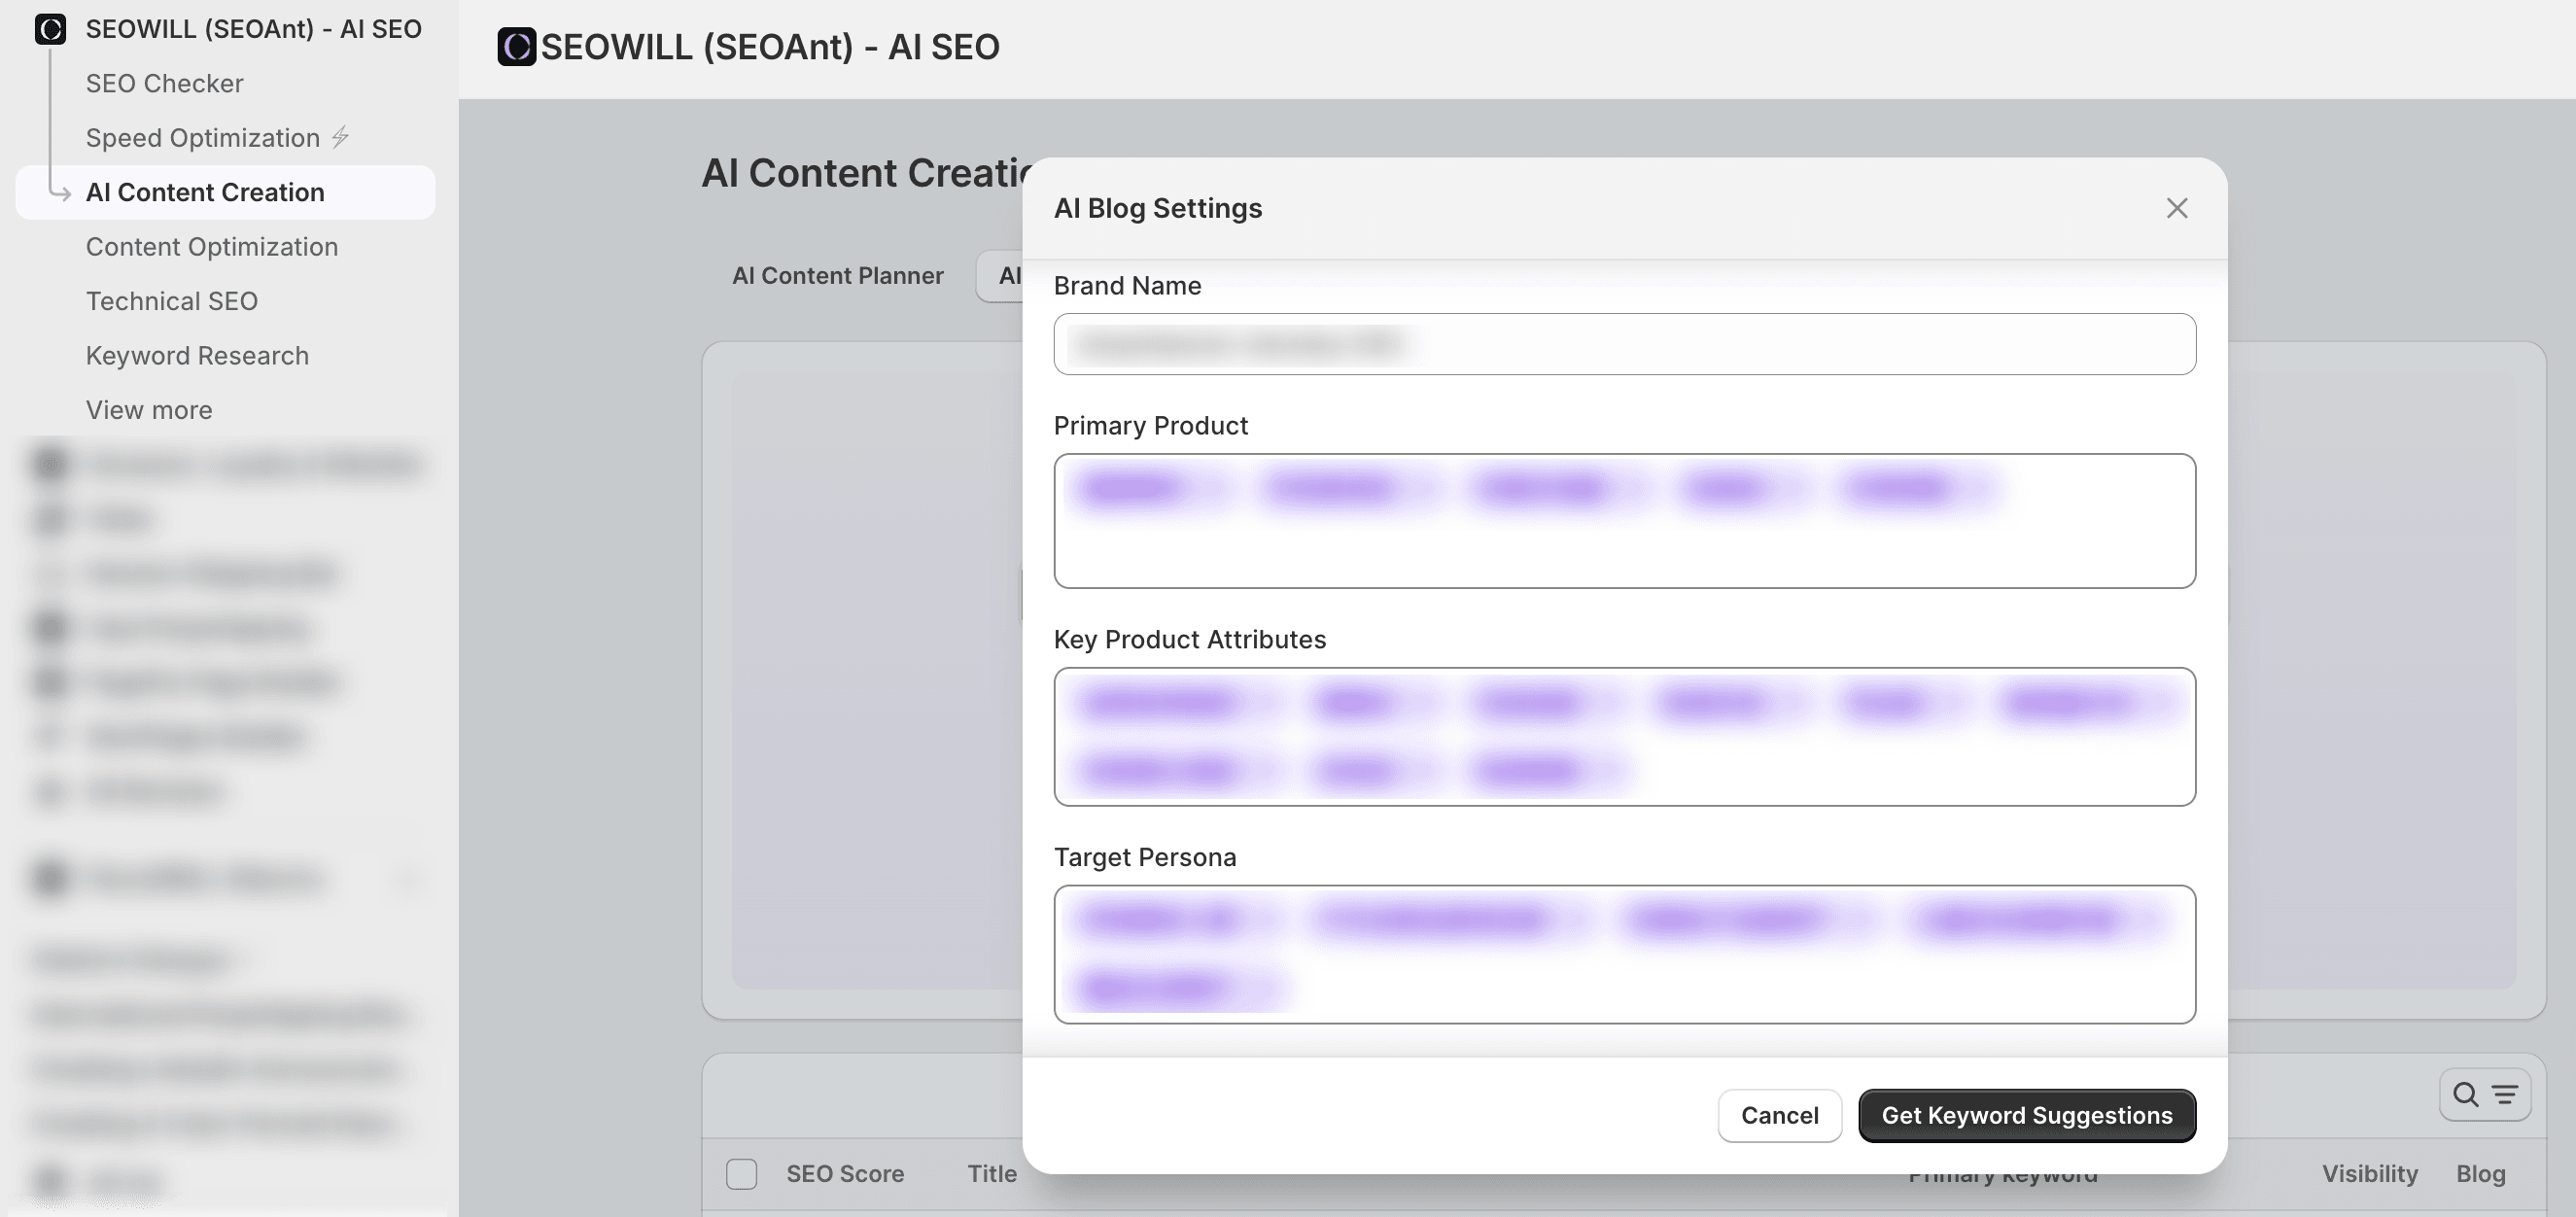This screenshot has width=2576, height=1217.
Task: Toggle the select-all checkbox in table header
Action: point(741,1173)
